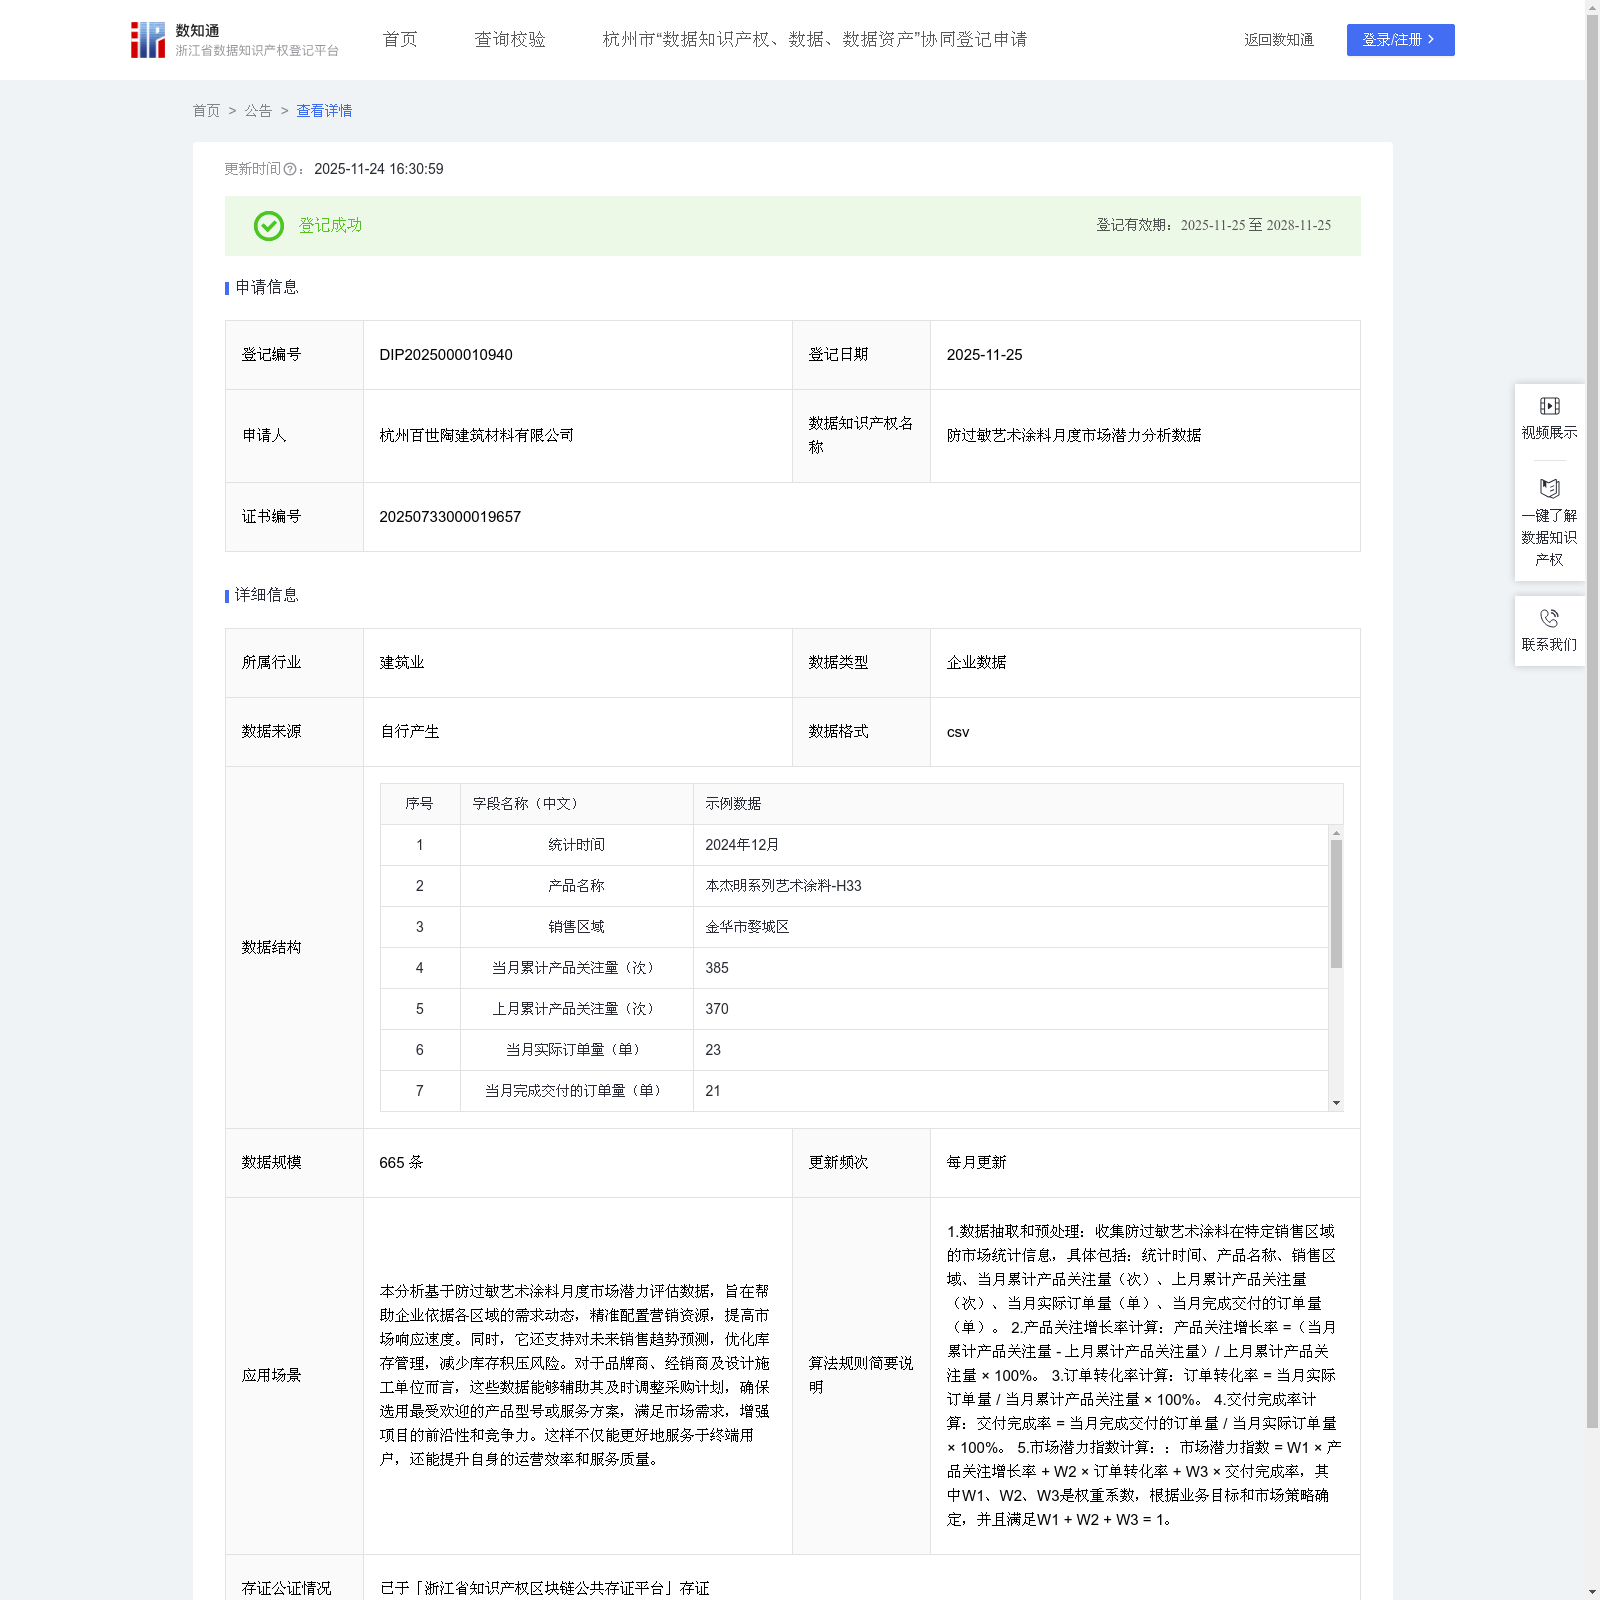Go to 公告 in the breadcrumb
1600x1600 pixels.
(258, 111)
